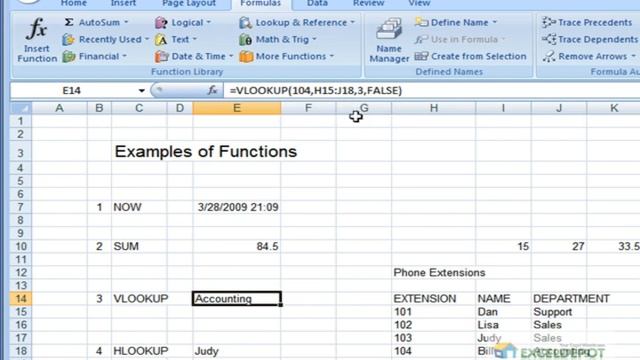Open the Name Manager
This screenshot has height=360, width=640.
click(389, 40)
